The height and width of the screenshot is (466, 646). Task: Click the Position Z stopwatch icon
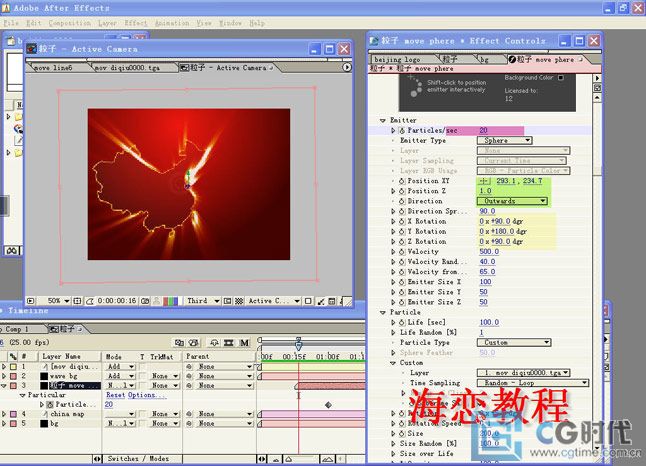pos(402,191)
